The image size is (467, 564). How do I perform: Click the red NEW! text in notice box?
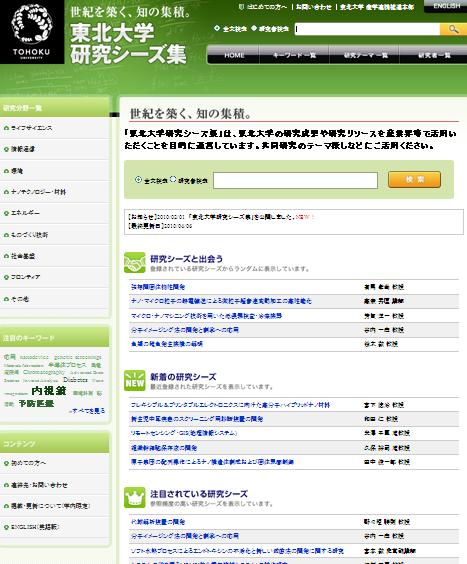(305, 217)
